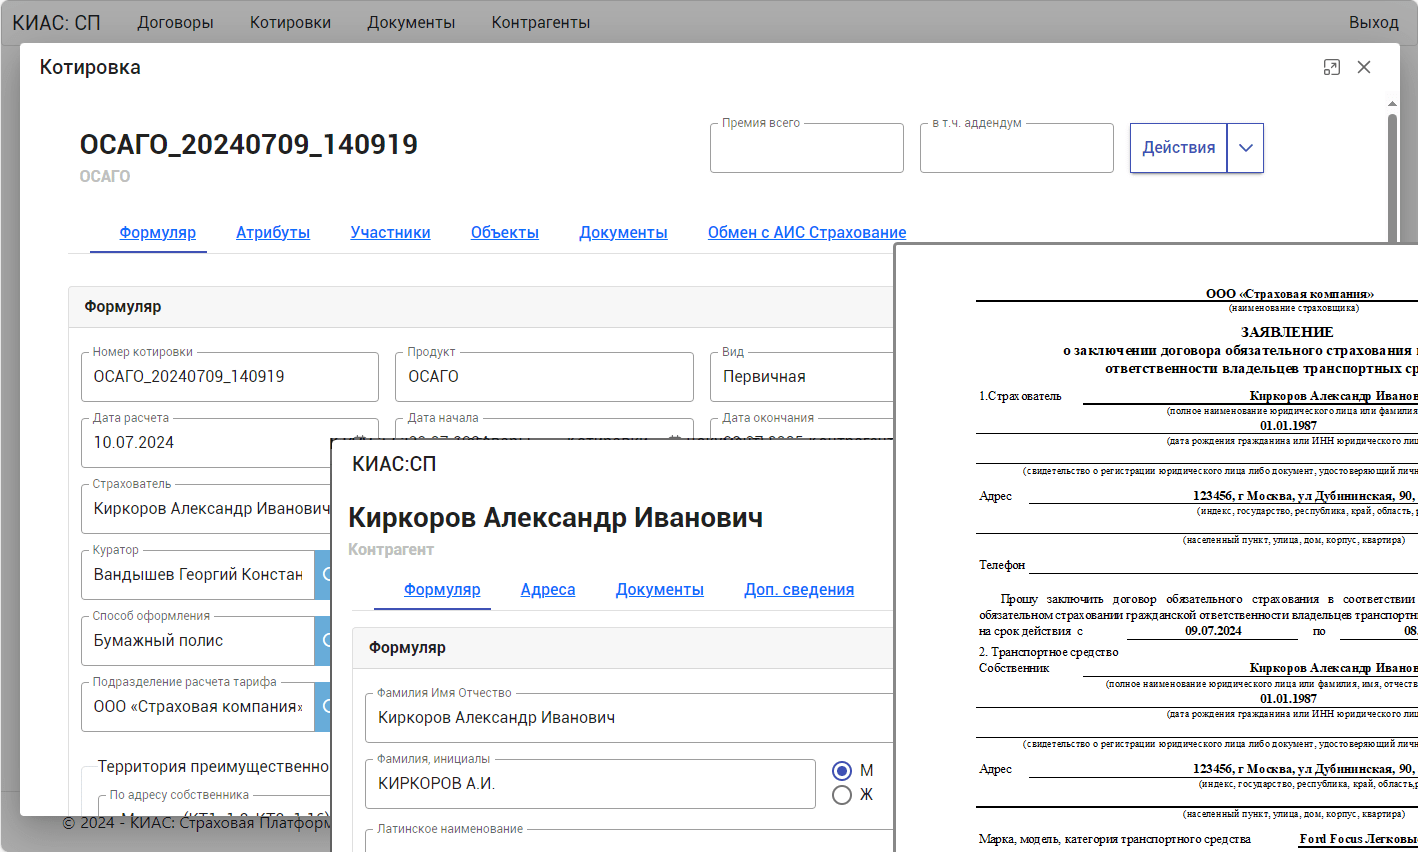Open Документы tab in Котировка dialog
The image size is (1418, 852).
click(x=623, y=232)
